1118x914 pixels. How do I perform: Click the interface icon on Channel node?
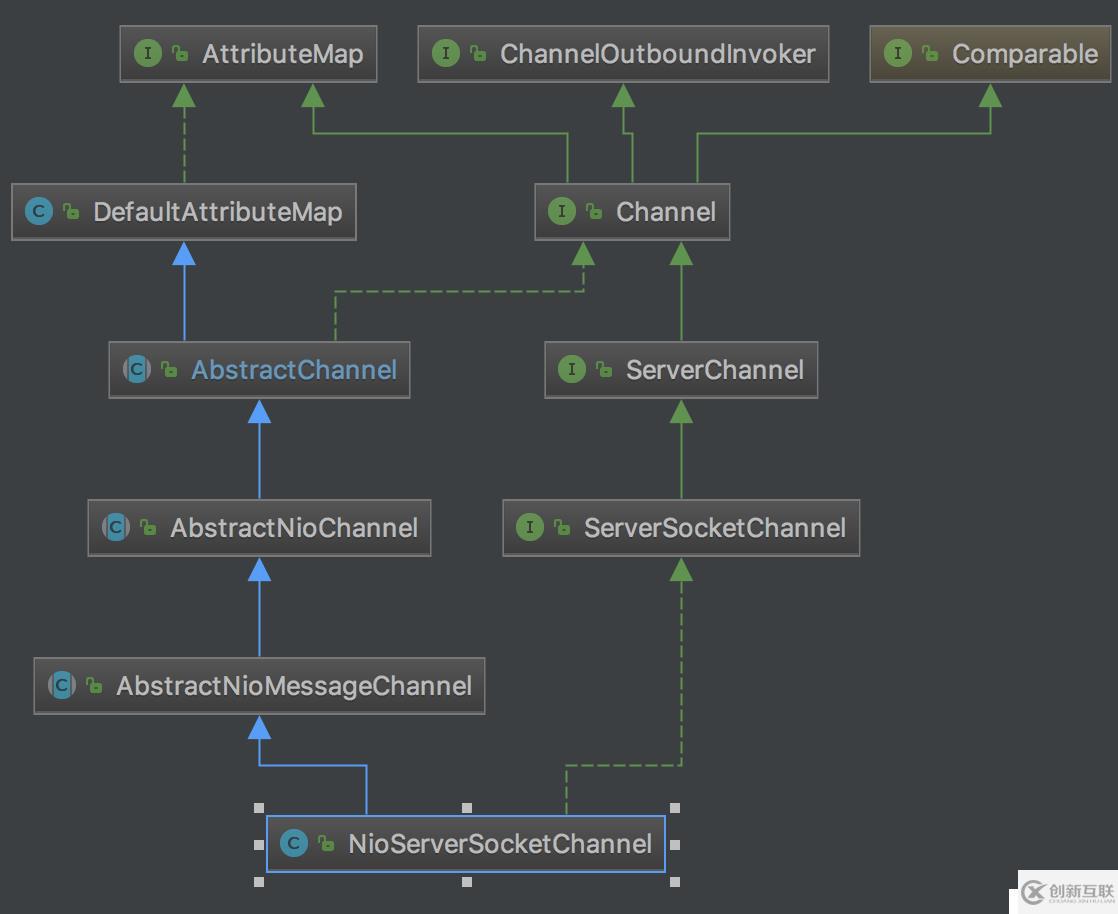pyautogui.click(x=562, y=211)
